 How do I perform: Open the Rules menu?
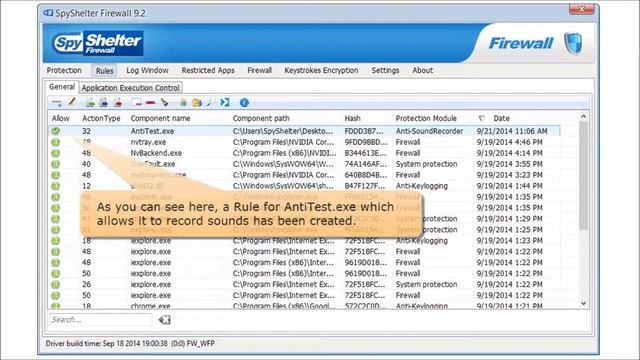104,71
